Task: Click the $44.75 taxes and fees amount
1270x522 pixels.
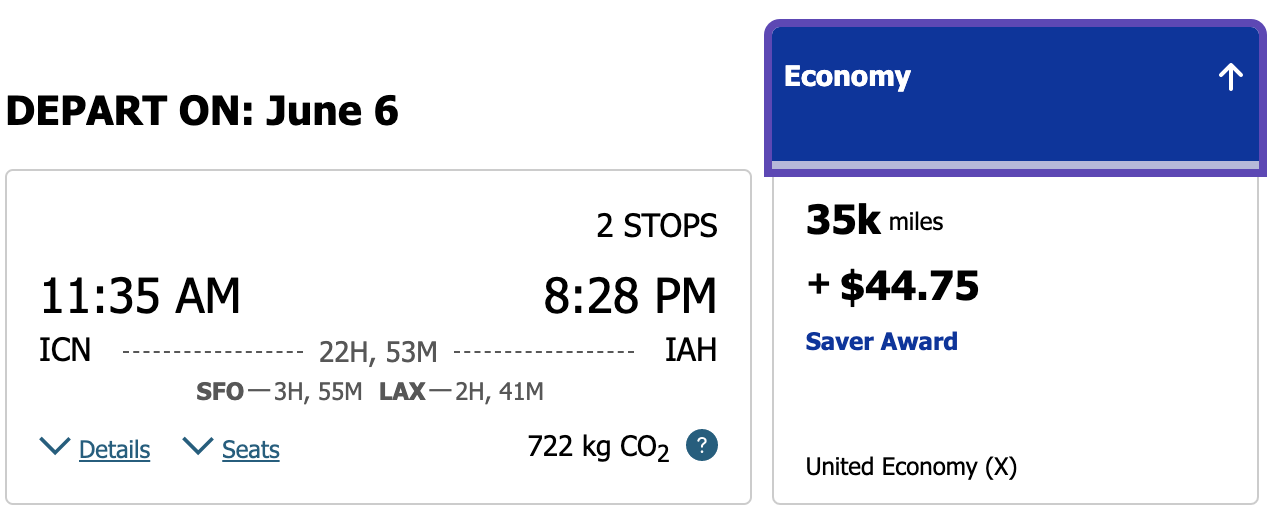Action: click(908, 287)
